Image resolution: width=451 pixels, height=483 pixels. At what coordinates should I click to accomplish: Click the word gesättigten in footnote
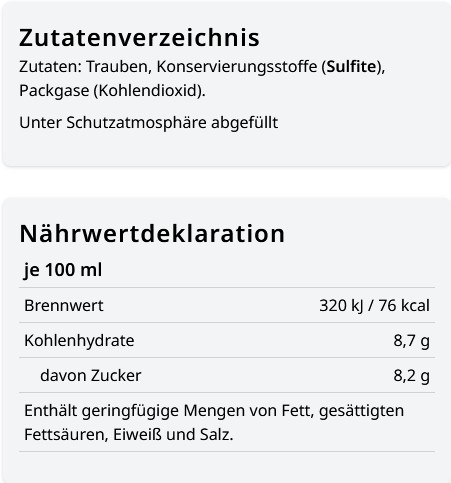click(x=361, y=411)
